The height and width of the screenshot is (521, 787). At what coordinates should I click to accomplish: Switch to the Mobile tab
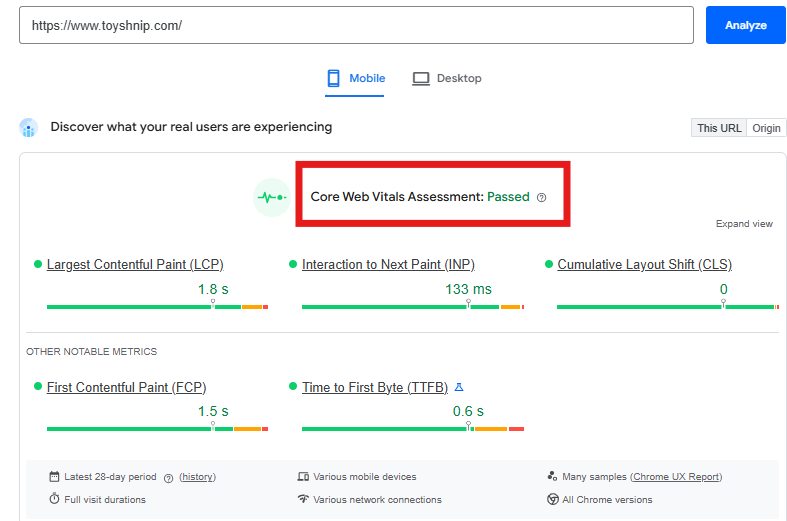355,78
